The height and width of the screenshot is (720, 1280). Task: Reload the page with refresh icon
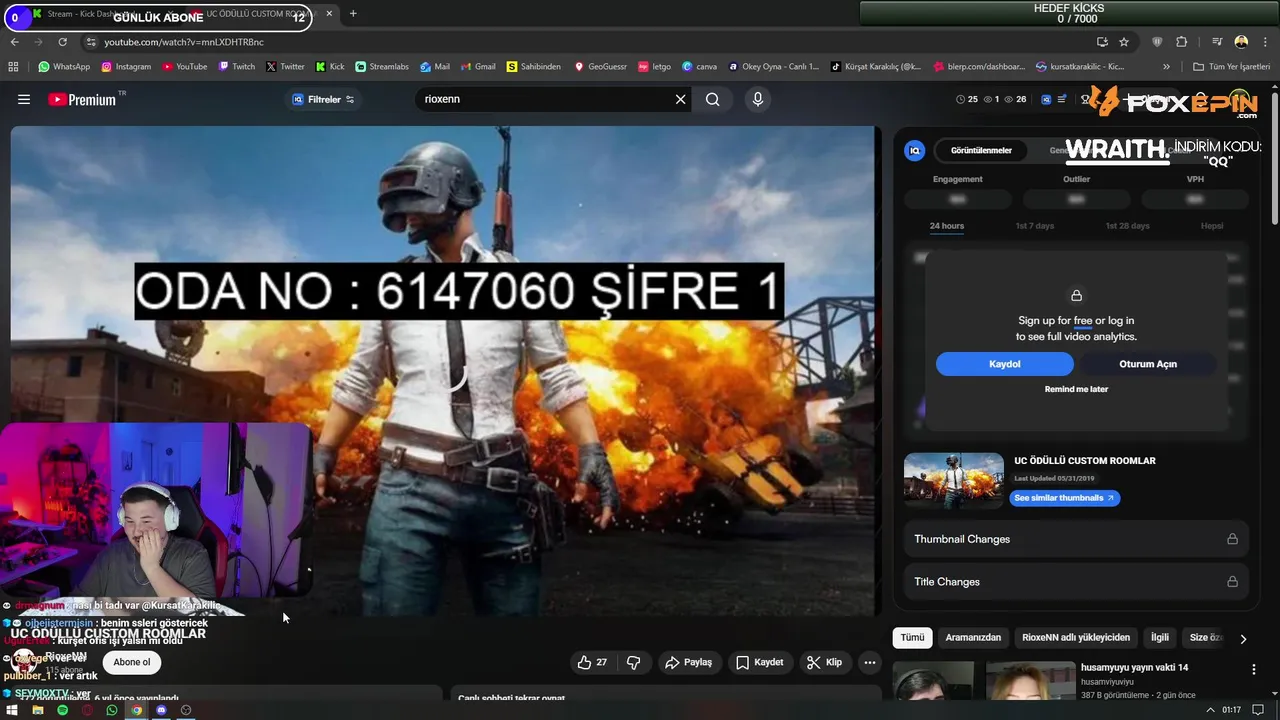tap(62, 42)
